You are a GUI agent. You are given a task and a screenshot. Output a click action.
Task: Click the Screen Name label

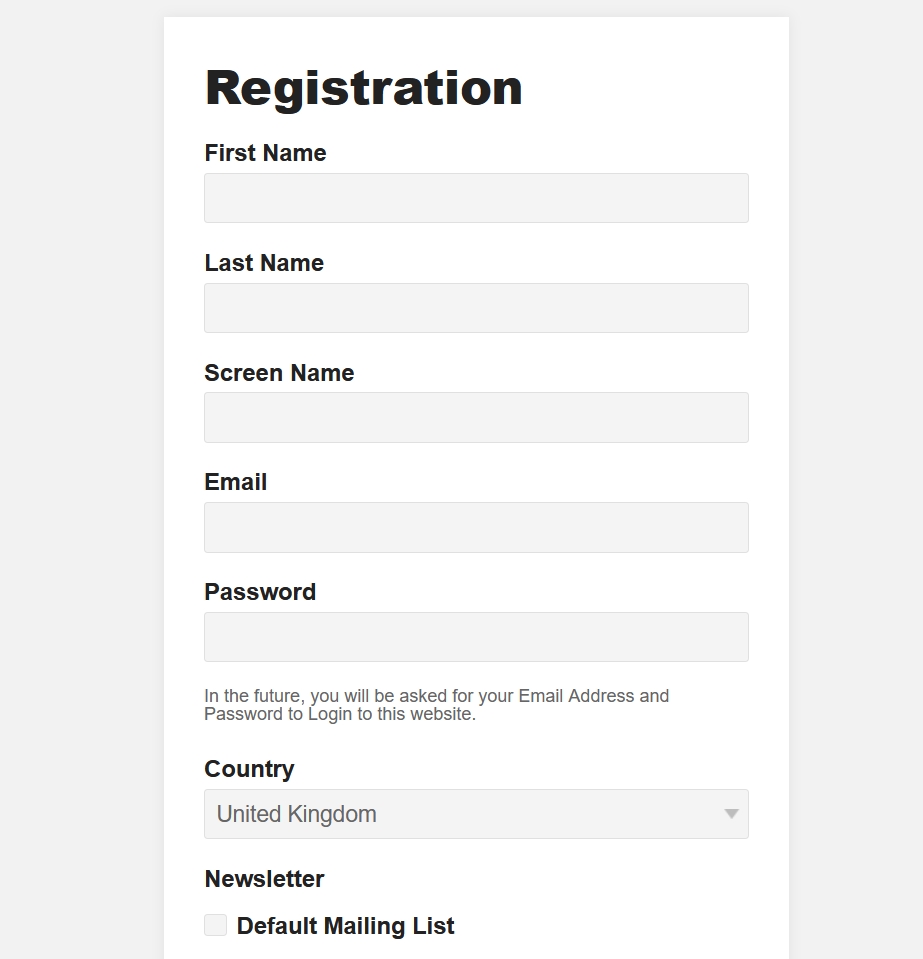click(x=279, y=373)
